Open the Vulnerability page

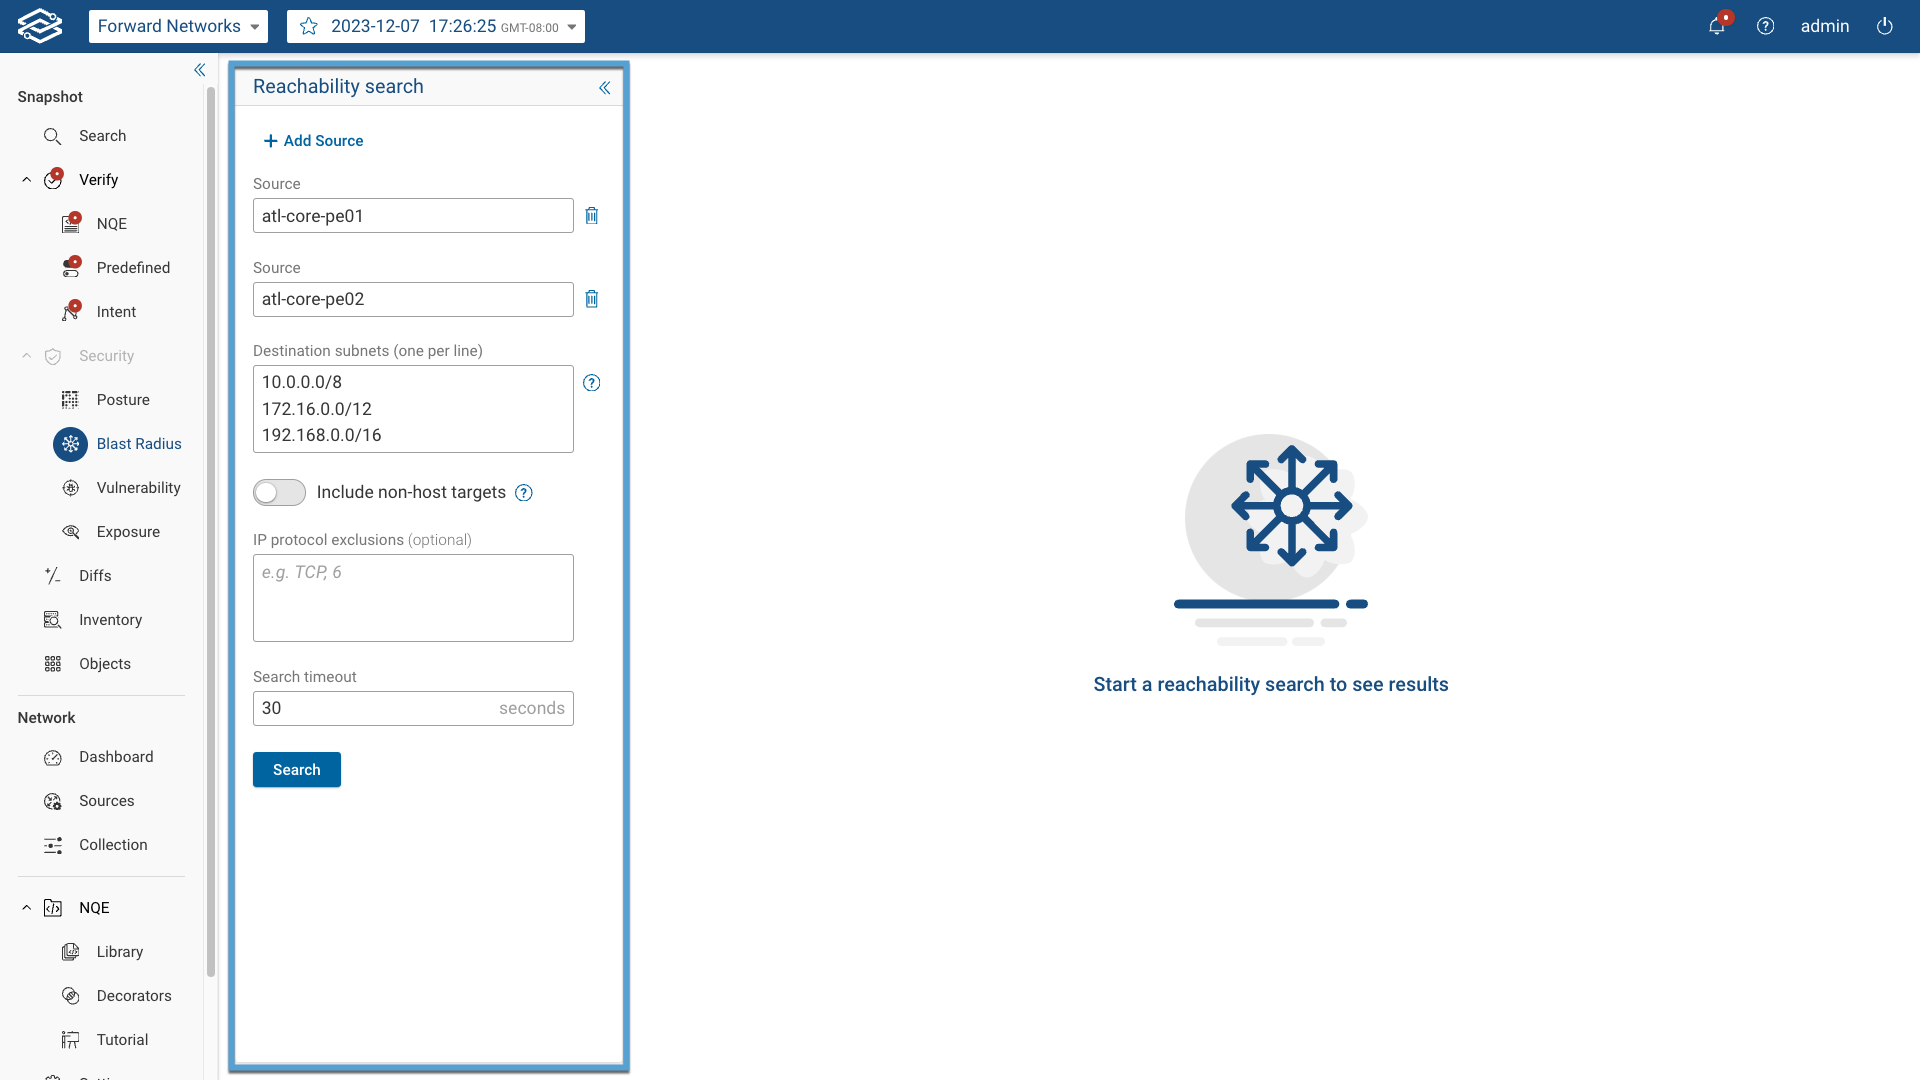[138, 488]
